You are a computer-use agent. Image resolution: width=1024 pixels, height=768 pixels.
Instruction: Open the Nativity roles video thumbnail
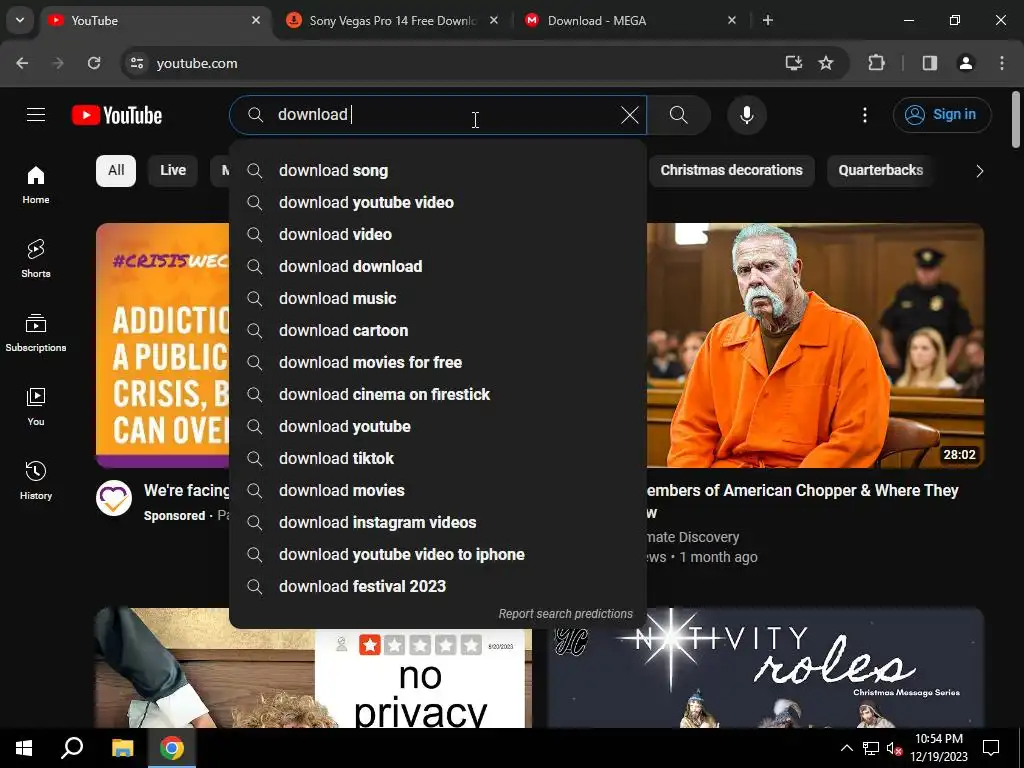coord(766,668)
